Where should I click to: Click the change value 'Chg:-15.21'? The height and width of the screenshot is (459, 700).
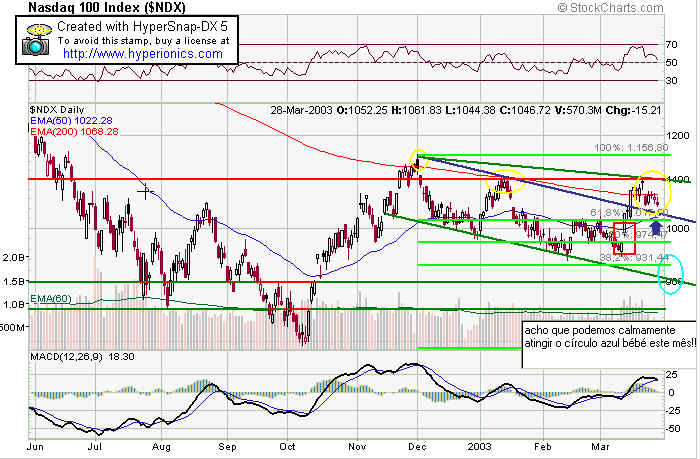pos(633,110)
